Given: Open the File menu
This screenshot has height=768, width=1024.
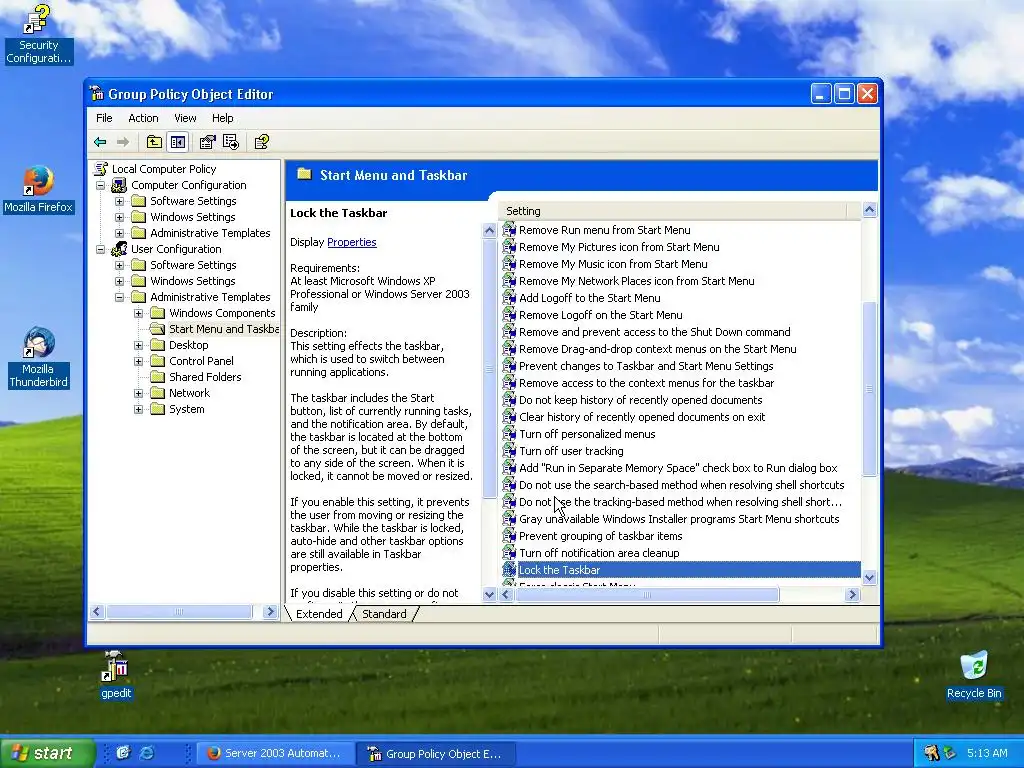Looking at the screenshot, I should [x=104, y=118].
